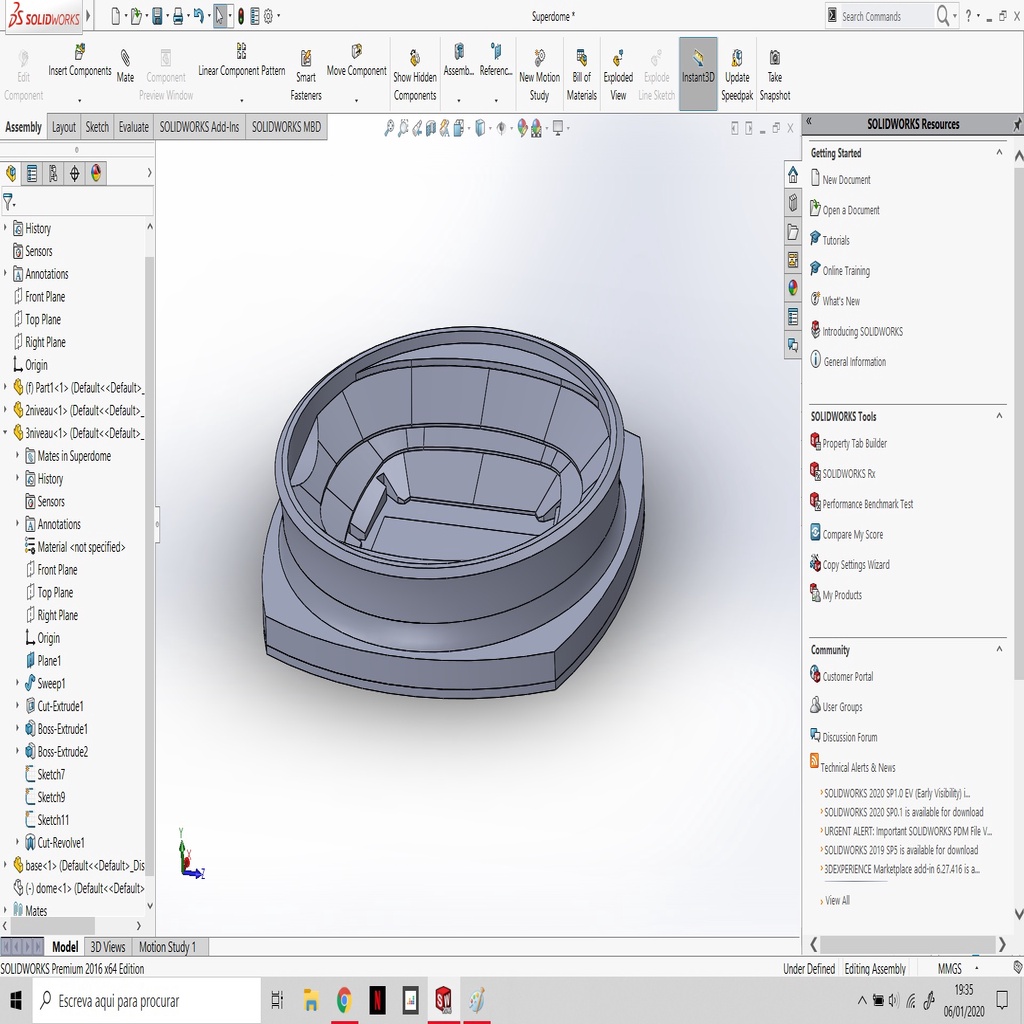This screenshot has width=1024, height=1024.
Task: Switch to the Sketch tab
Action: pos(97,127)
